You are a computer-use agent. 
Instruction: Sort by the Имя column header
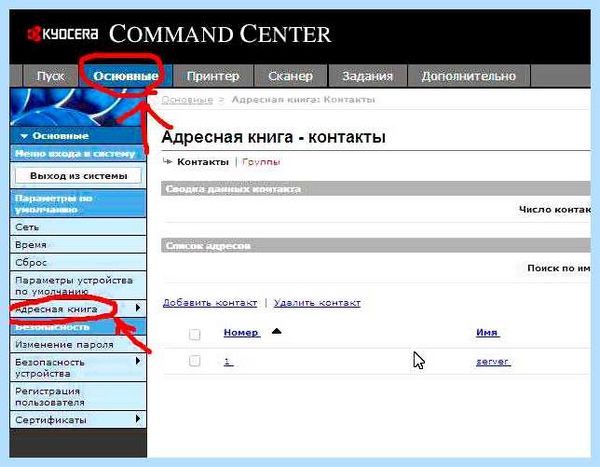coord(488,332)
